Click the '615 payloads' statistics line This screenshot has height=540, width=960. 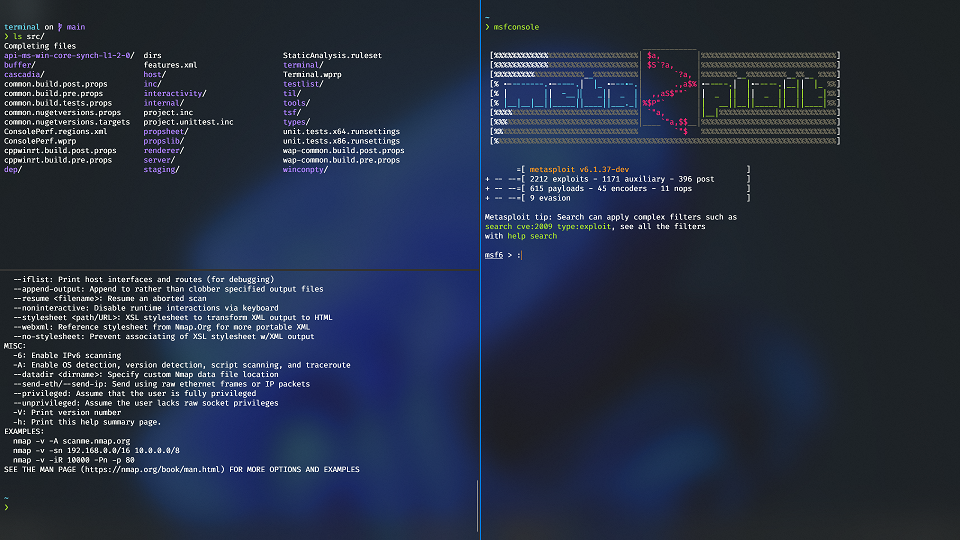tap(610, 189)
